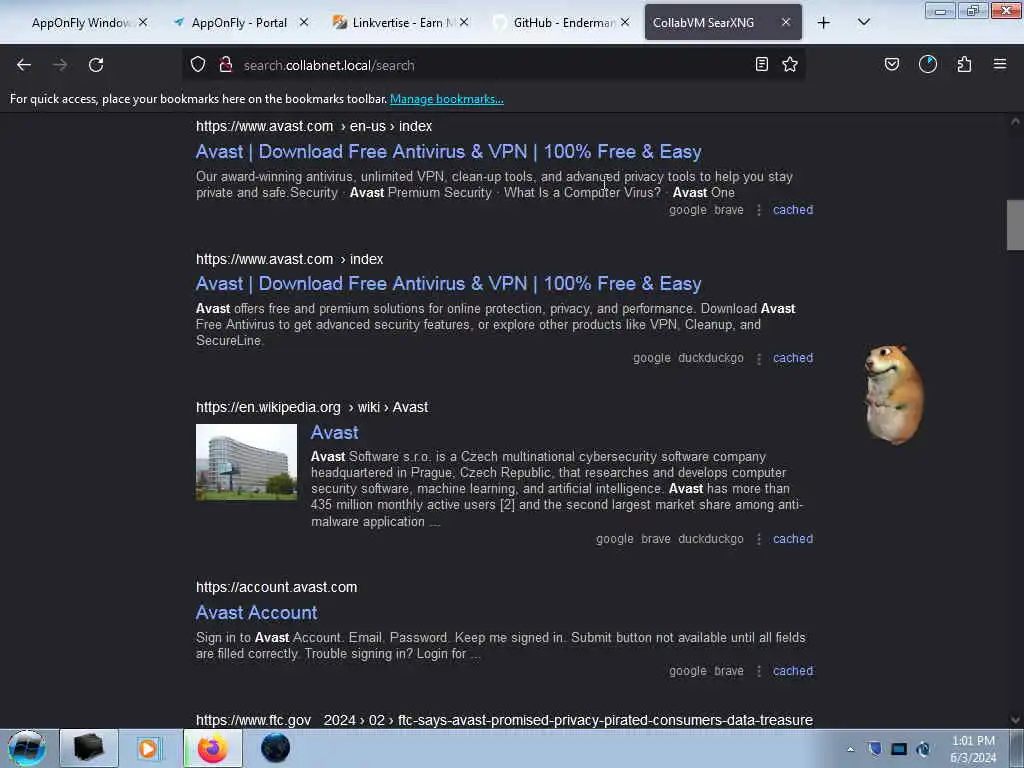Click the volume tray icon
The width and height of the screenshot is (1024, 768).
click(x=923, y=748)
